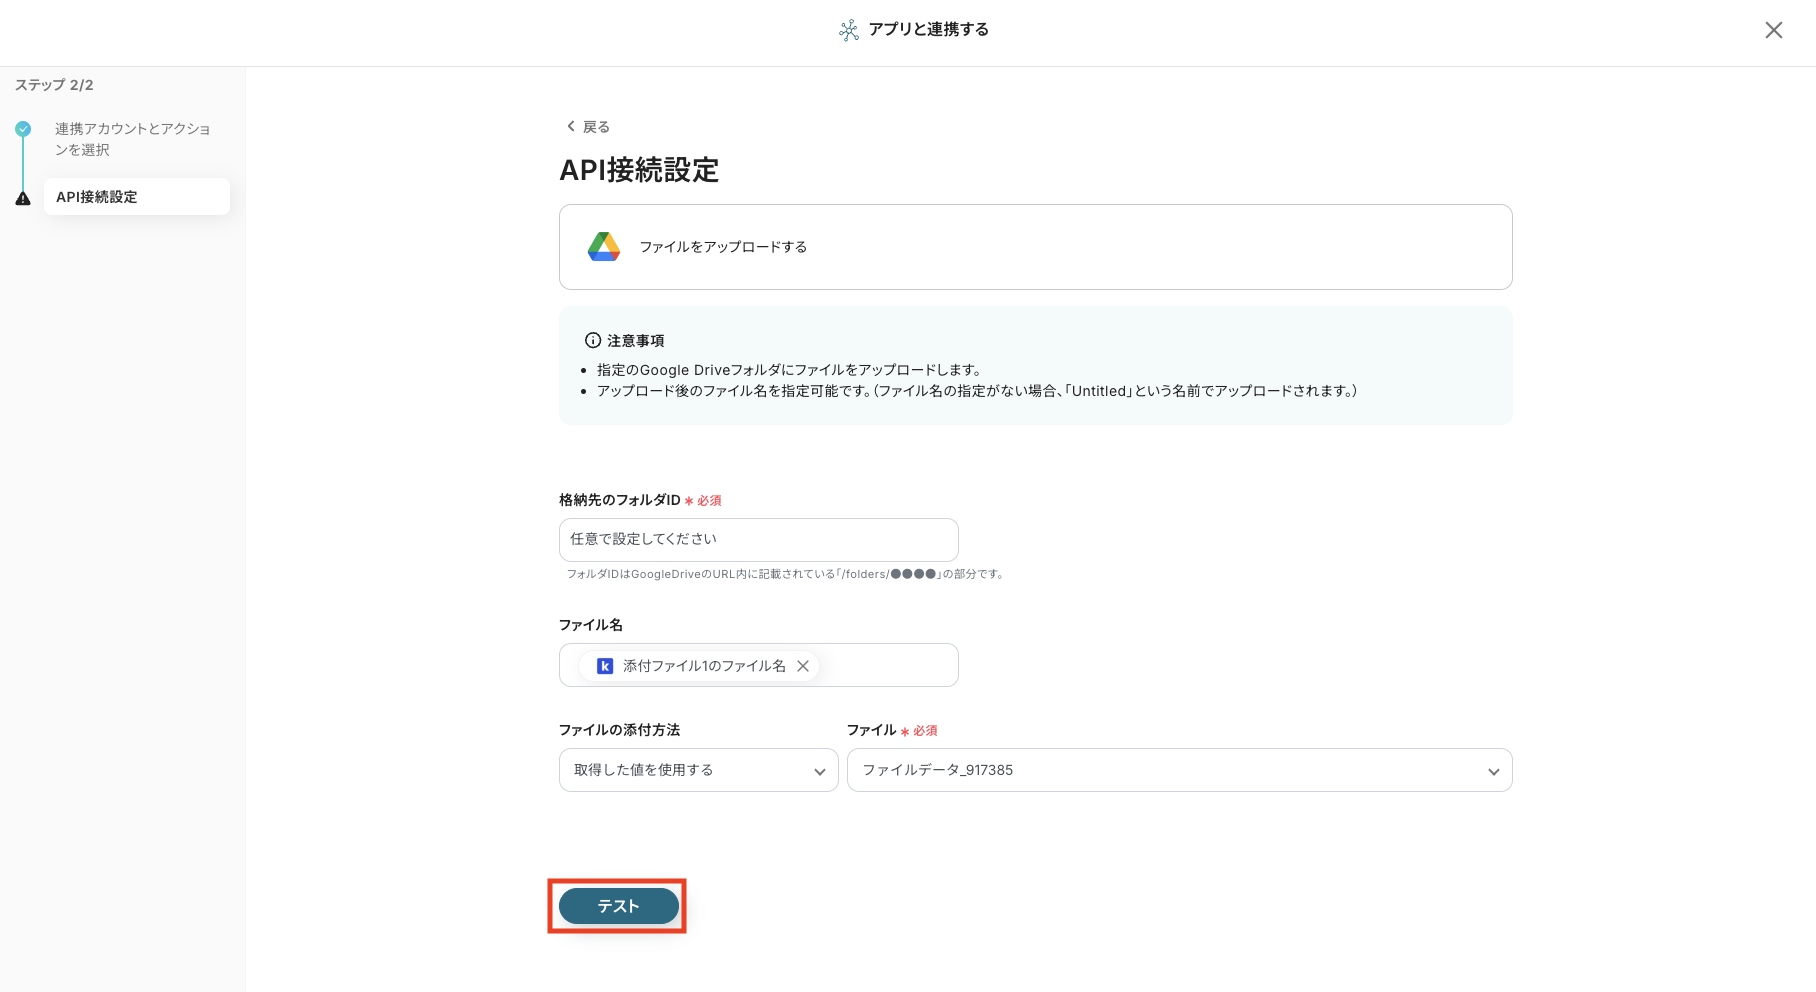The height and width of the screenshot is (992, 1816).
Task: Open the ファイル data dropdown
Action: coord(1180,770)
